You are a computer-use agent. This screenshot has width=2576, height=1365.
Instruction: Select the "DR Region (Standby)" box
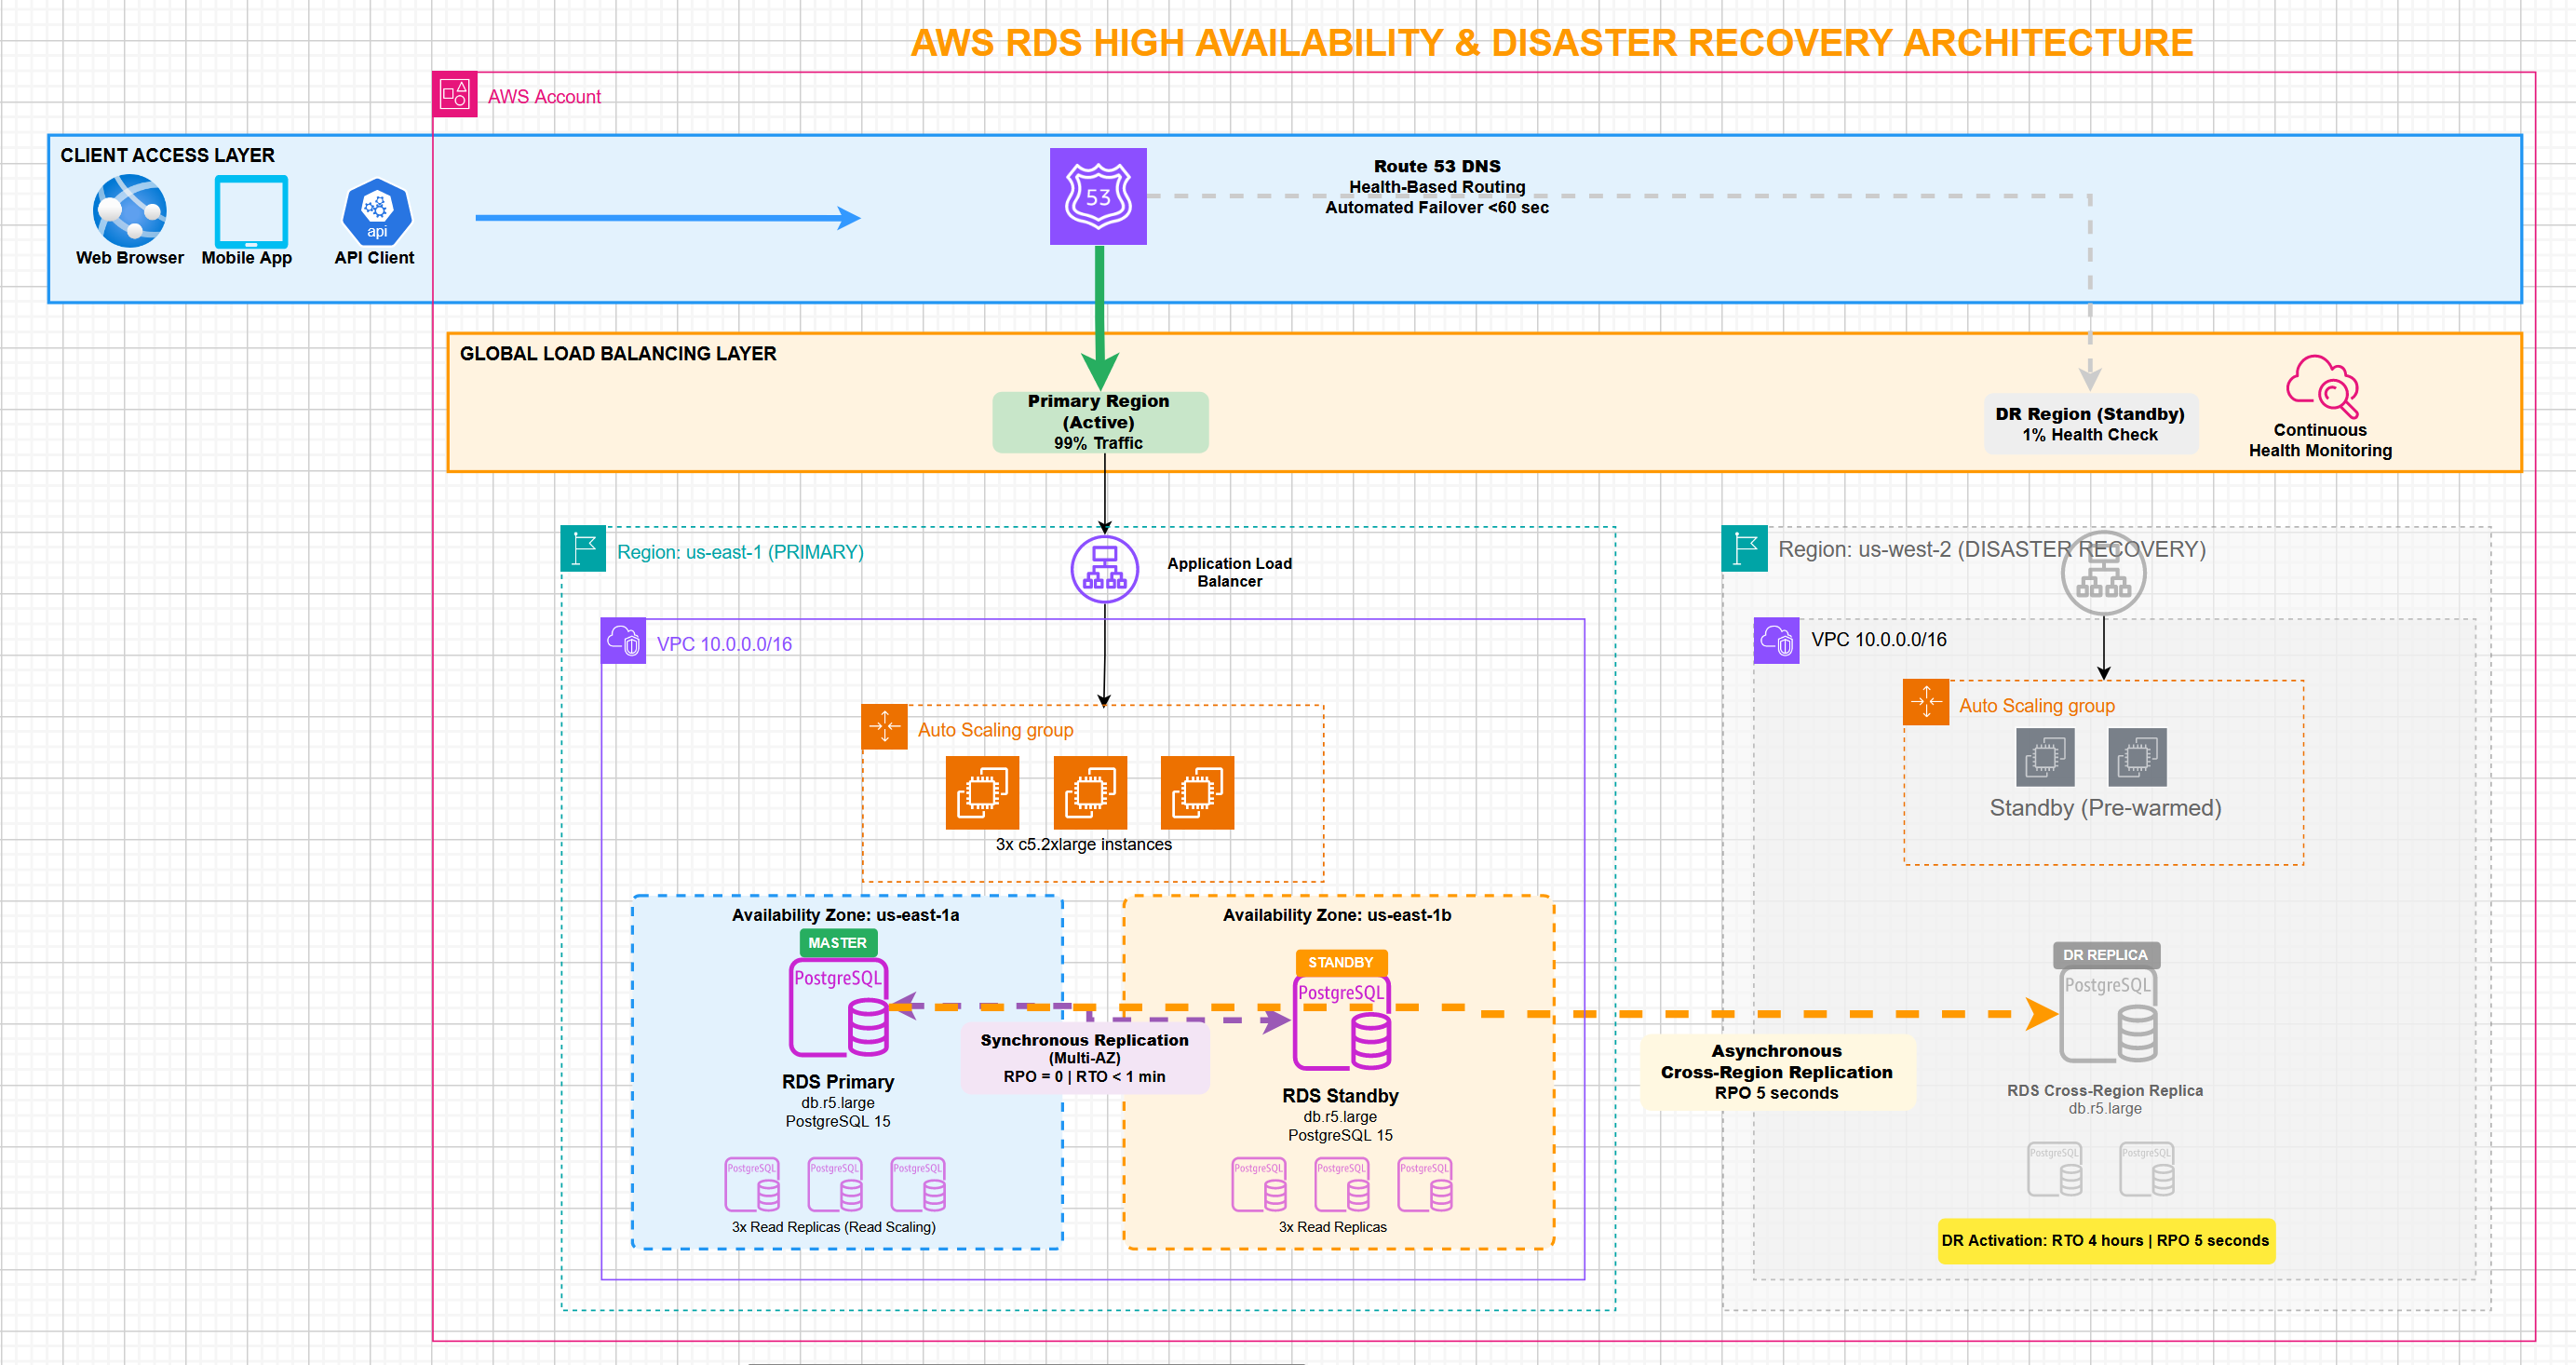click(2090, 424)
